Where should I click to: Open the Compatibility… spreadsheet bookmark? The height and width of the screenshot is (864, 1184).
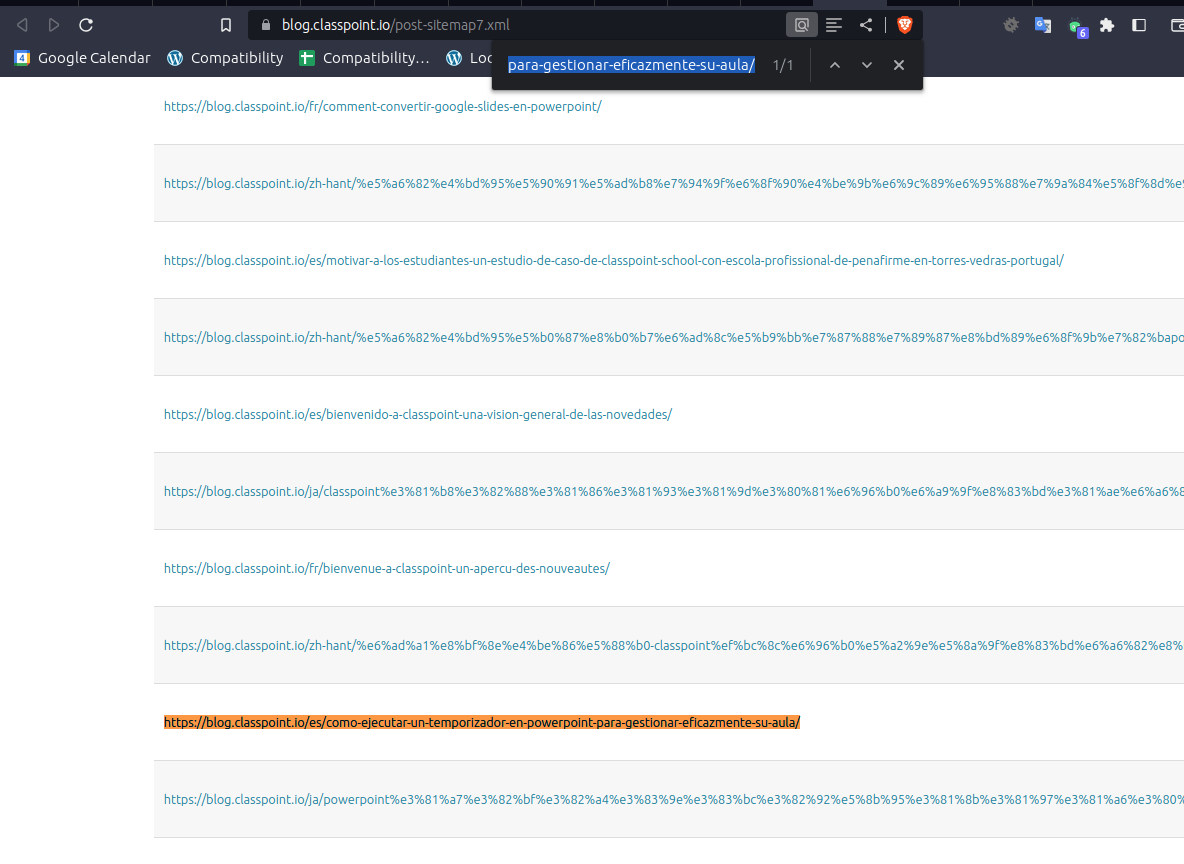pyautogui.click(x=364, y=58)
